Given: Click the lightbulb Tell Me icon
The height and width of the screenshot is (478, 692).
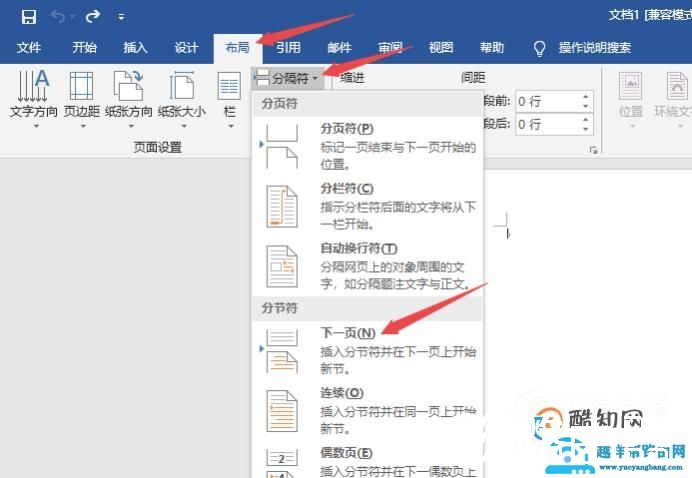Looking at the screenshot, I should coord(539,49).
